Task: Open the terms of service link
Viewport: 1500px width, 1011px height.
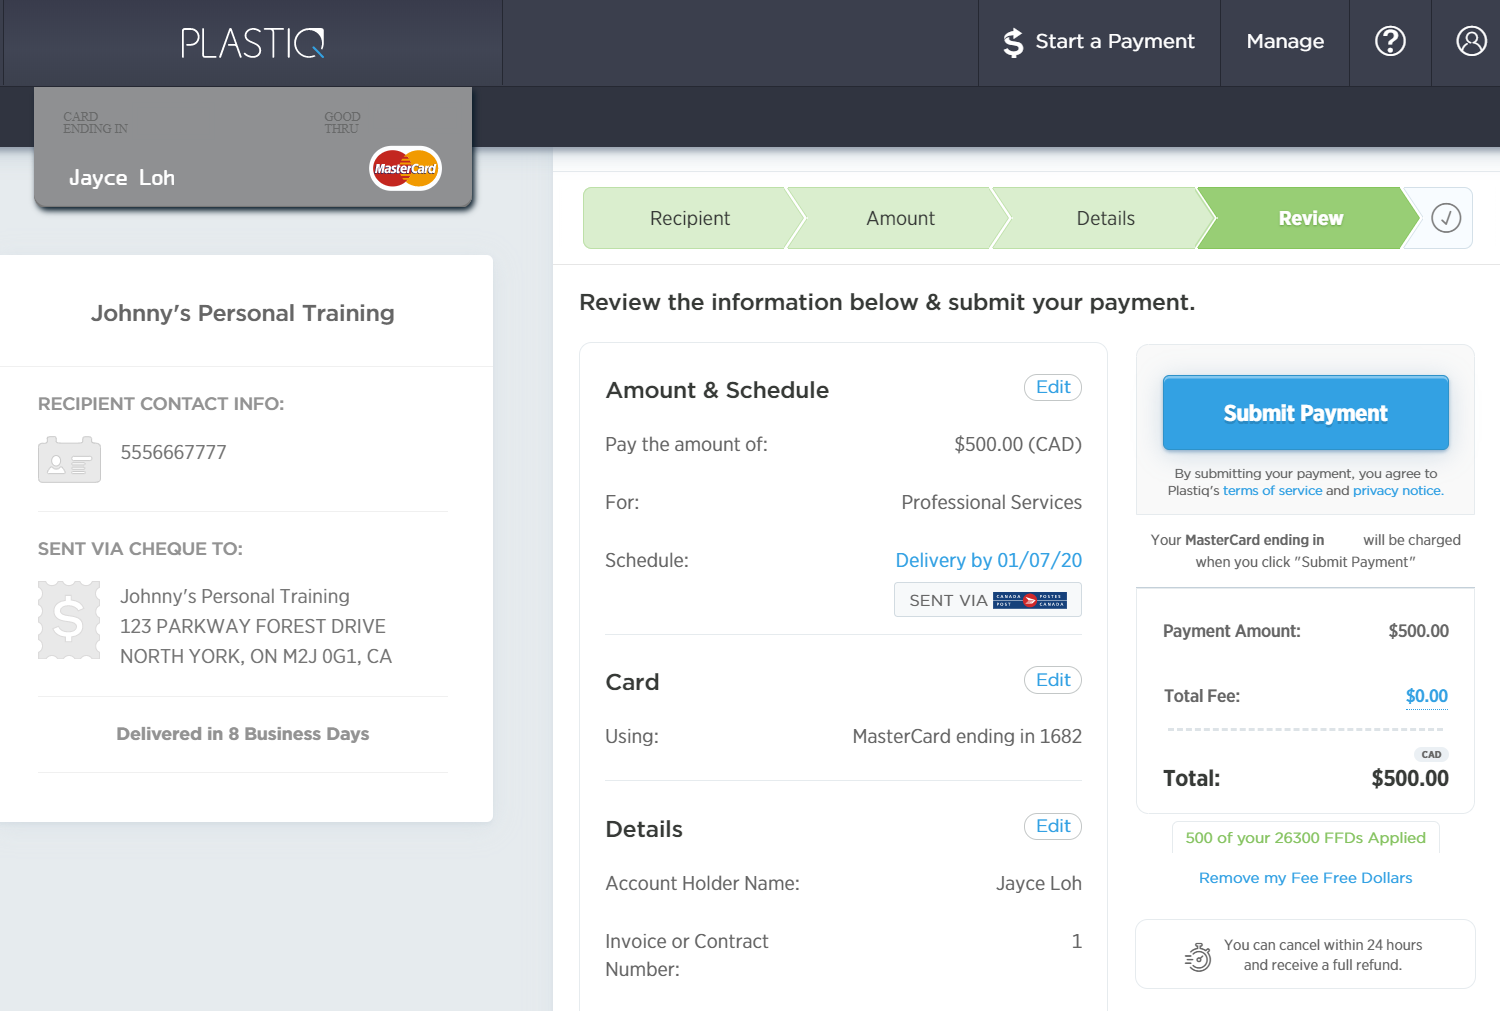Action: tap(1272, 491)
